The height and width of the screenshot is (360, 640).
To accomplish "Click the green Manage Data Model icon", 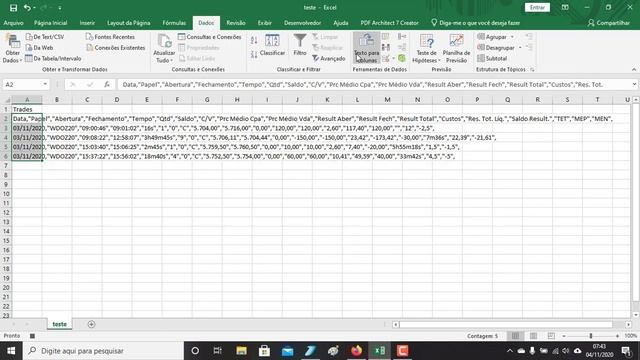I will pos(402,59).
